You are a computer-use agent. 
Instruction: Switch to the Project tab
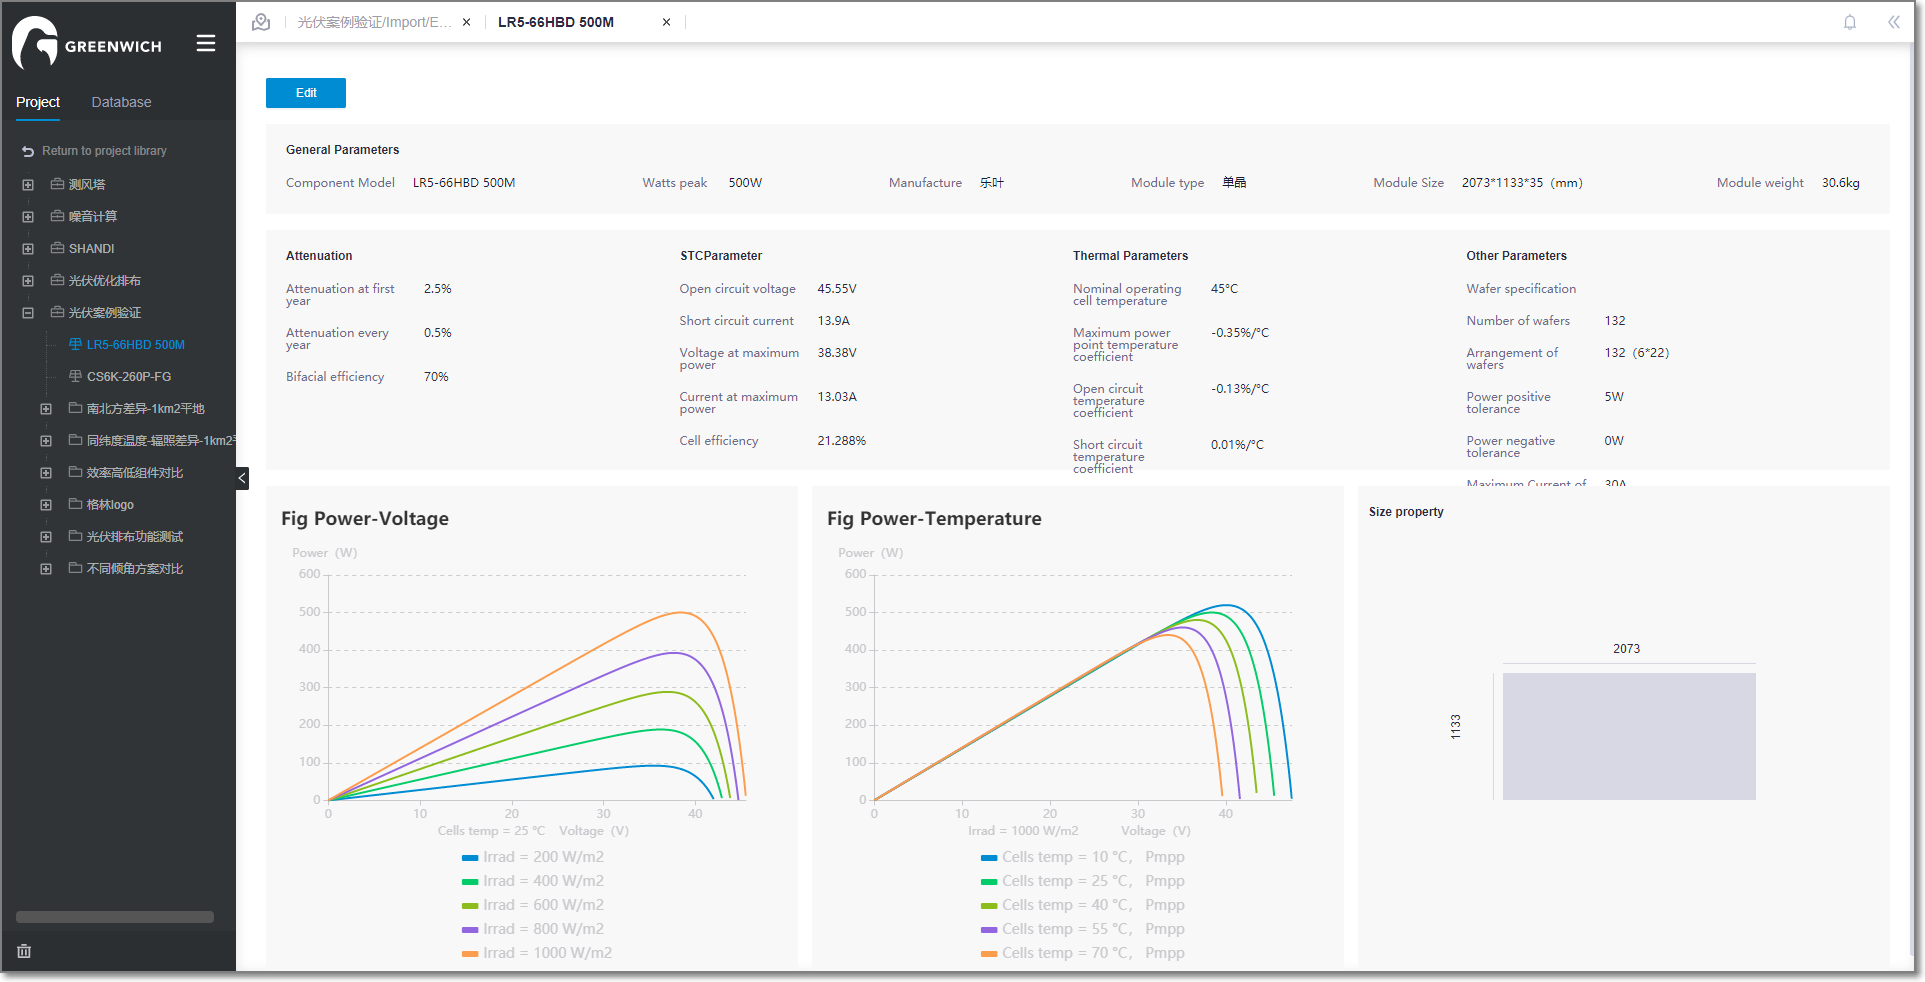(x=38, y=102)
